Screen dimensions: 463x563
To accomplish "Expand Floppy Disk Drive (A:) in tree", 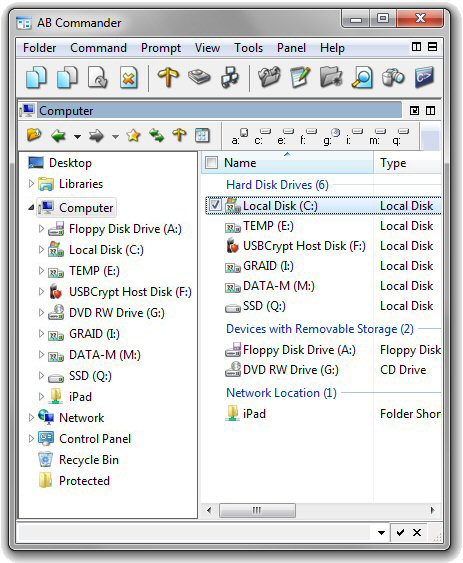I will [41, 228].
